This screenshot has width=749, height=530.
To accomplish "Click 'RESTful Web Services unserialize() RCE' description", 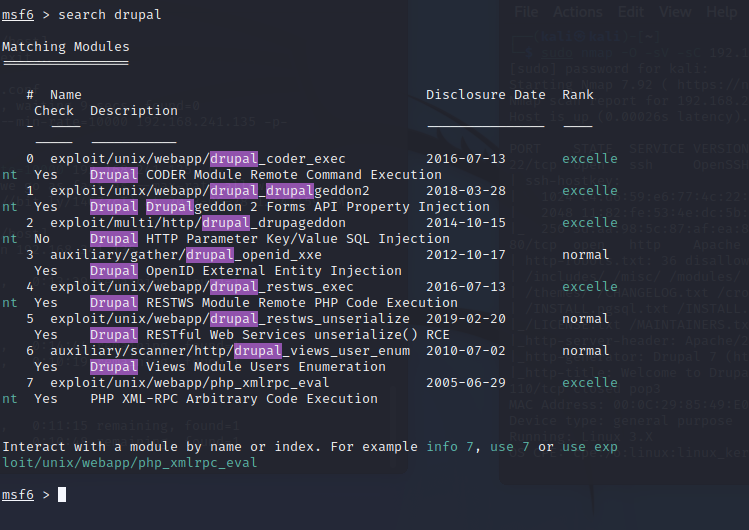I will coord(298,335).
